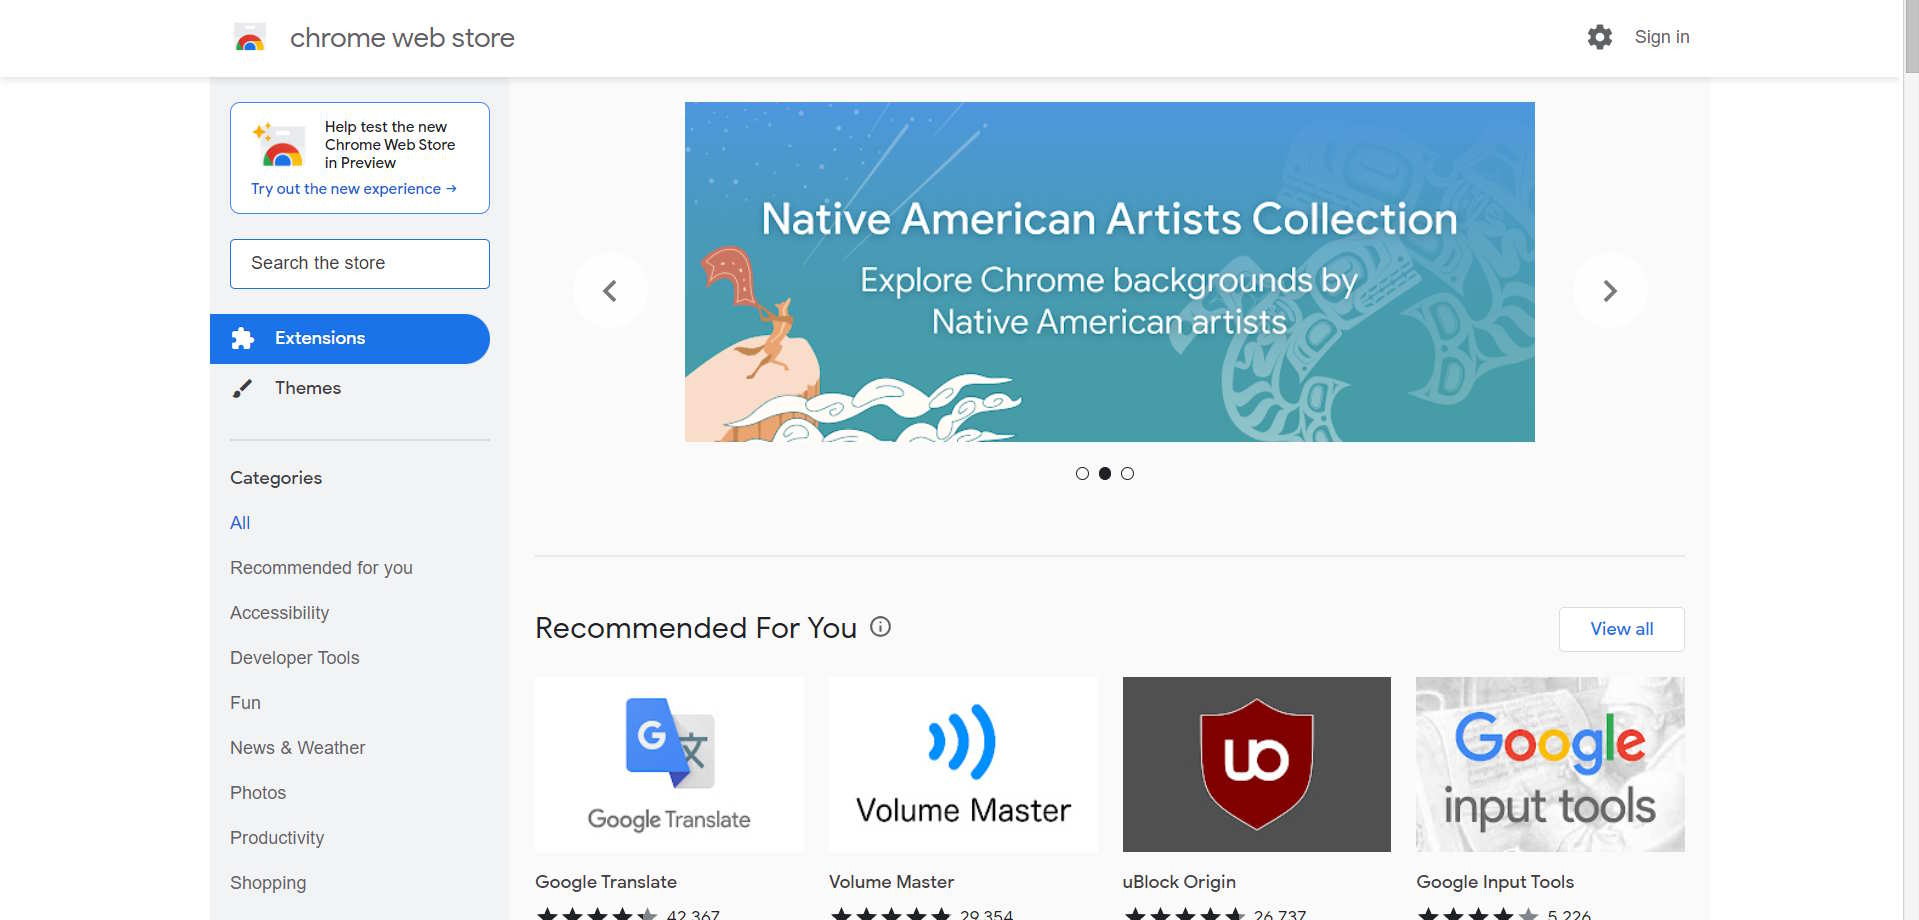The image size is (1919, 920).
Task: Focus the Search the store field
Action: point(360,264)
